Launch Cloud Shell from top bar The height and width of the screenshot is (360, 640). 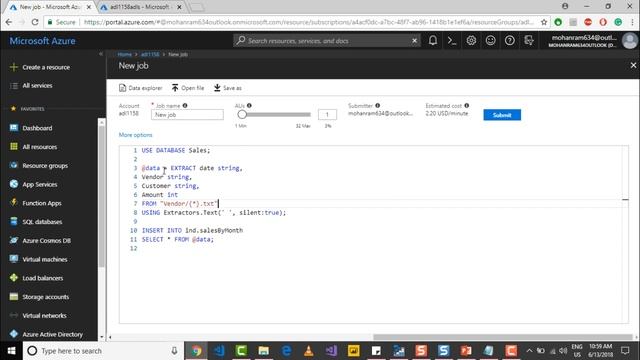pos(452,40)
